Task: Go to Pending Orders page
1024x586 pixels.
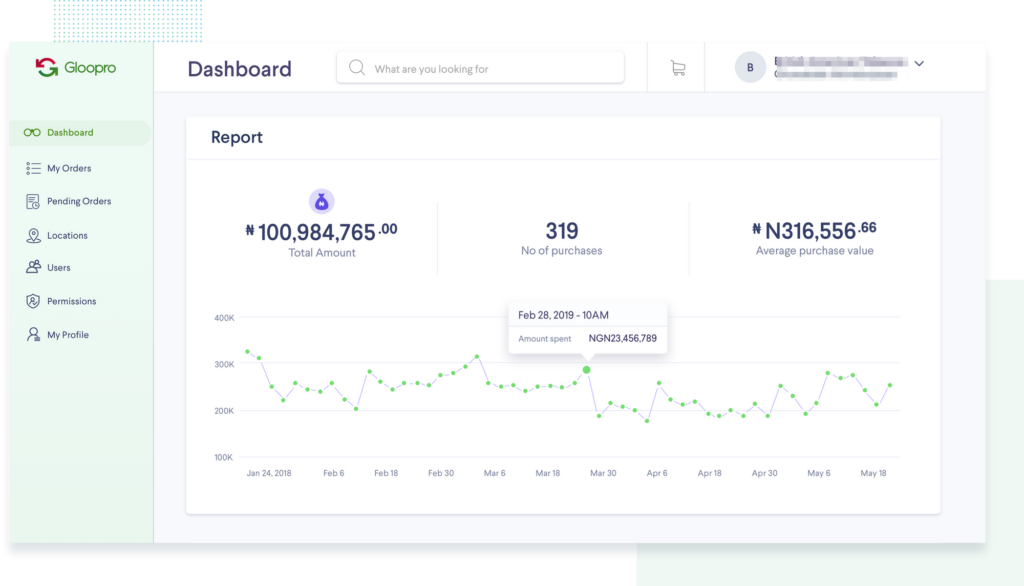Action: [x=79, y=202]
